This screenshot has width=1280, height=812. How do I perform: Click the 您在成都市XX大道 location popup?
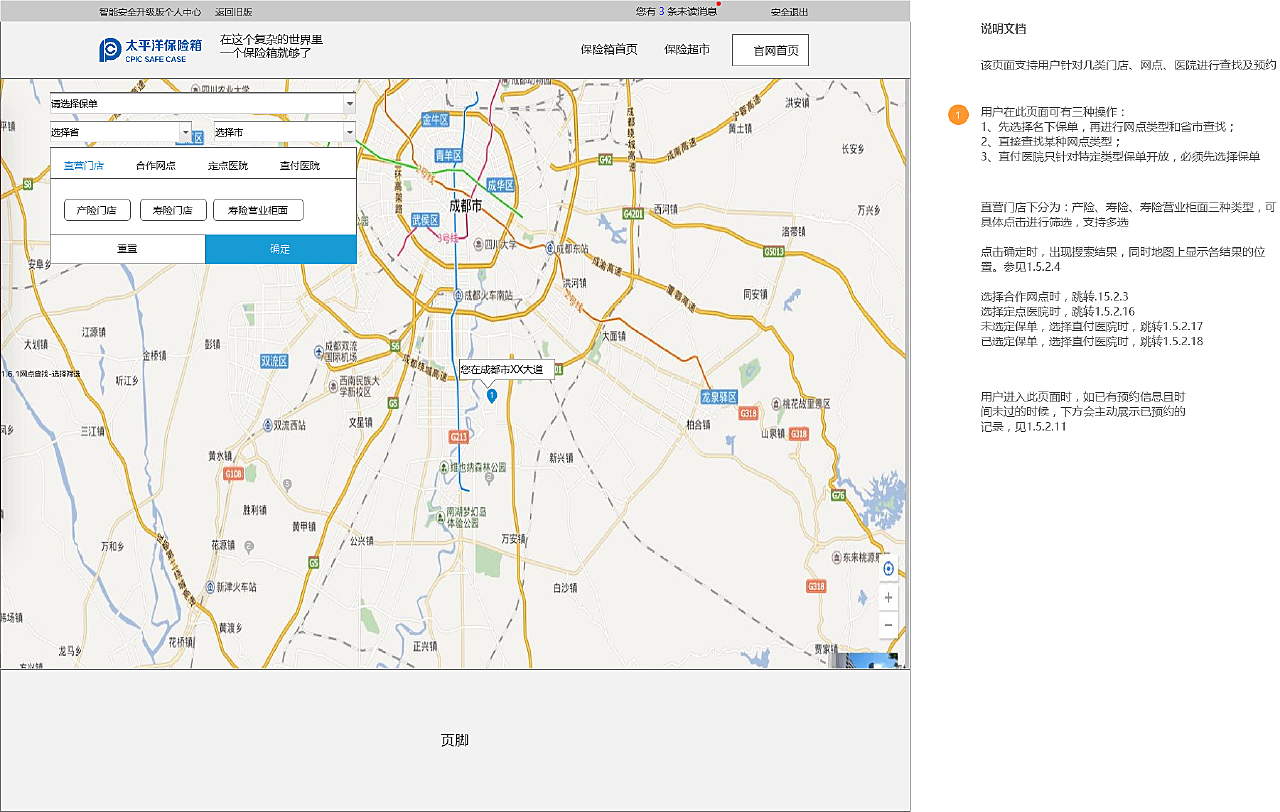(506, 369)
